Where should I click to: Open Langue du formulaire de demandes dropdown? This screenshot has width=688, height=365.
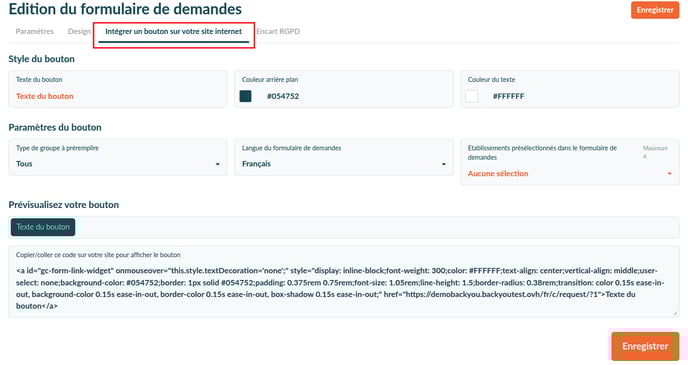pos(344,157)
